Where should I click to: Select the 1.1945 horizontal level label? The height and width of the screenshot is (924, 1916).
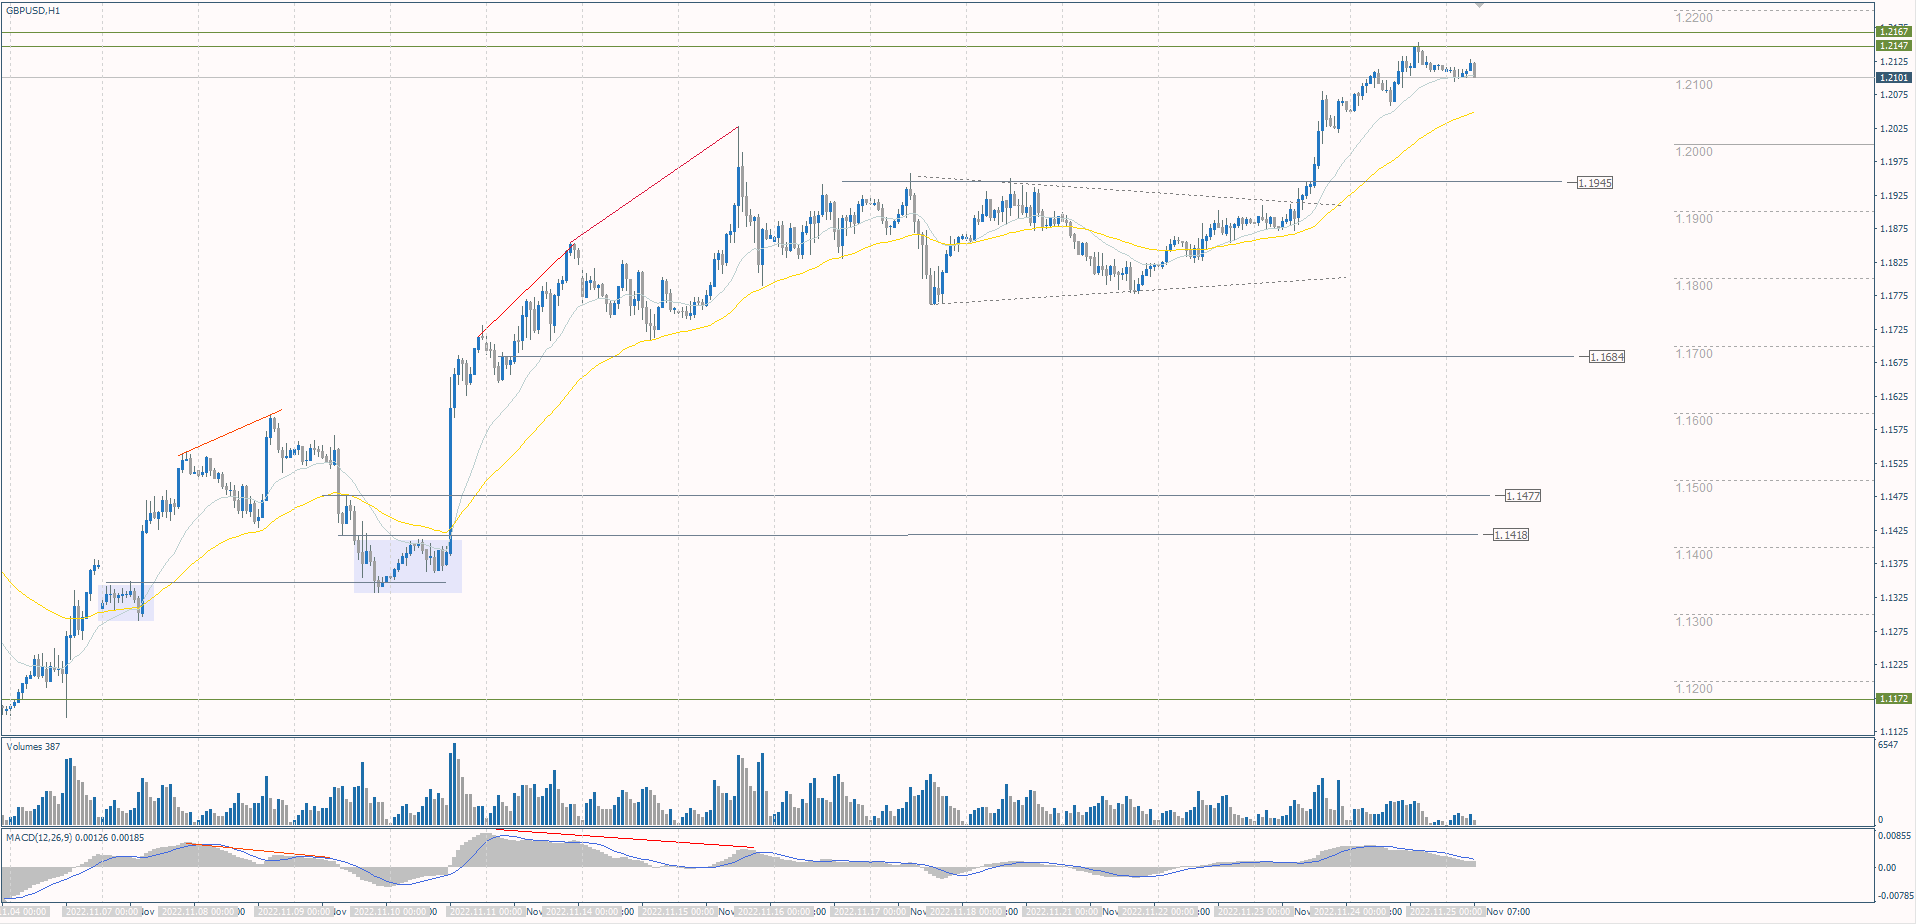click(1595, 183)
